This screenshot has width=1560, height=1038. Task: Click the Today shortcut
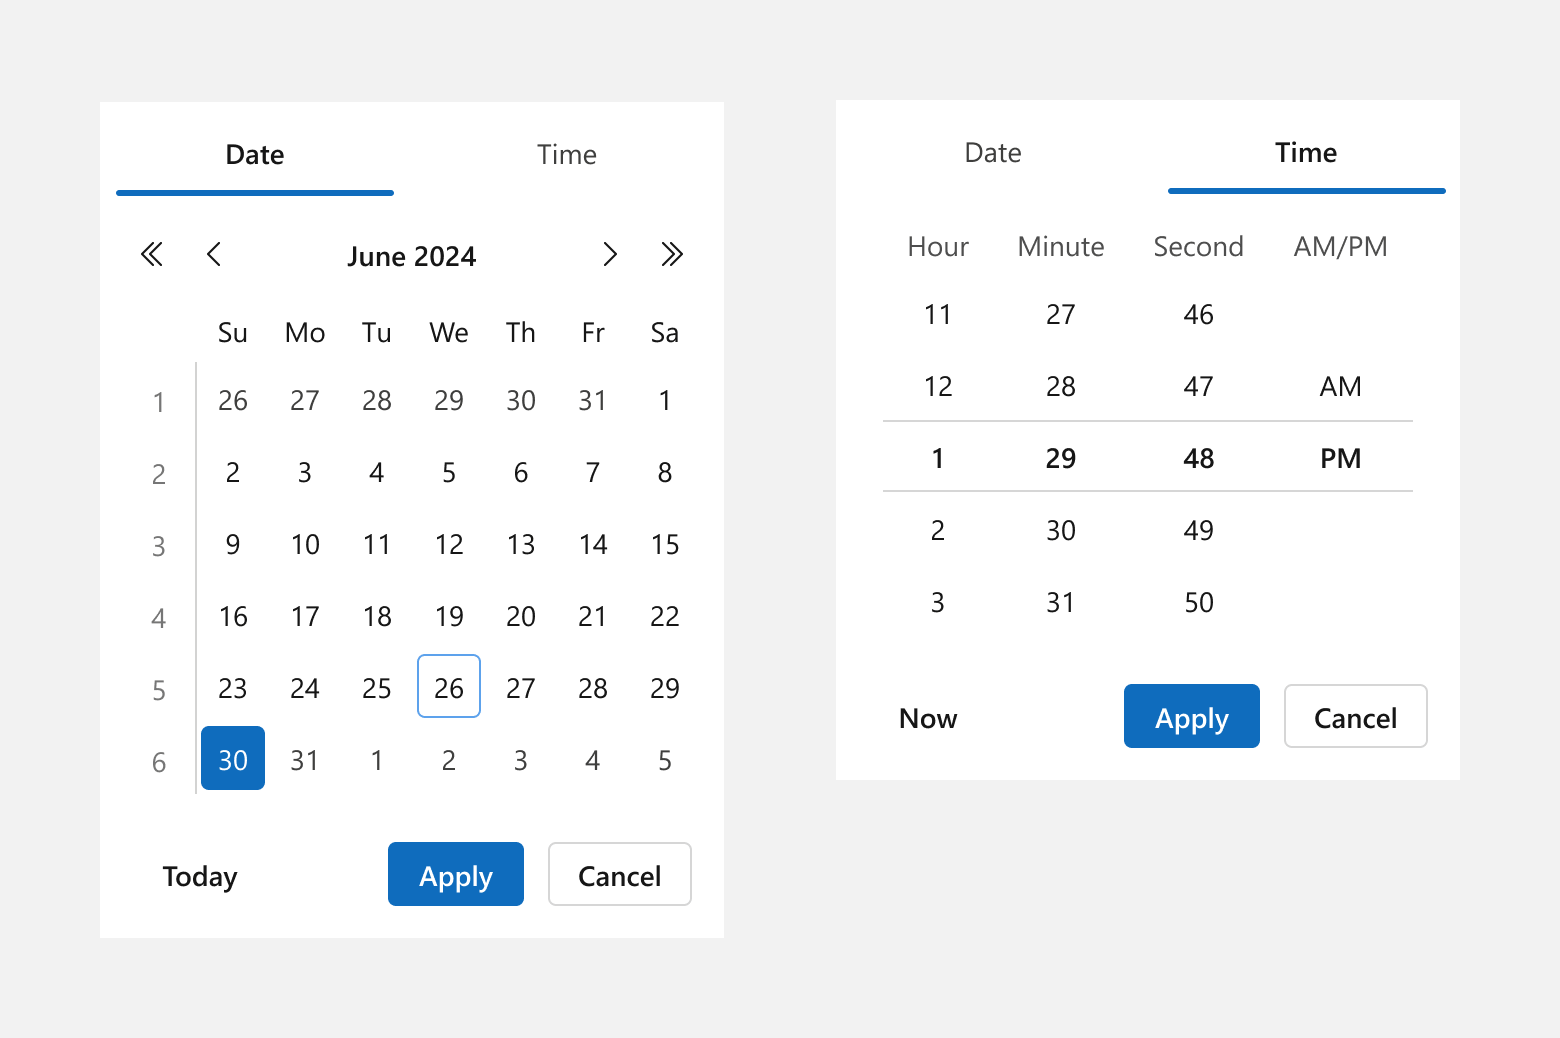point(199,876)
